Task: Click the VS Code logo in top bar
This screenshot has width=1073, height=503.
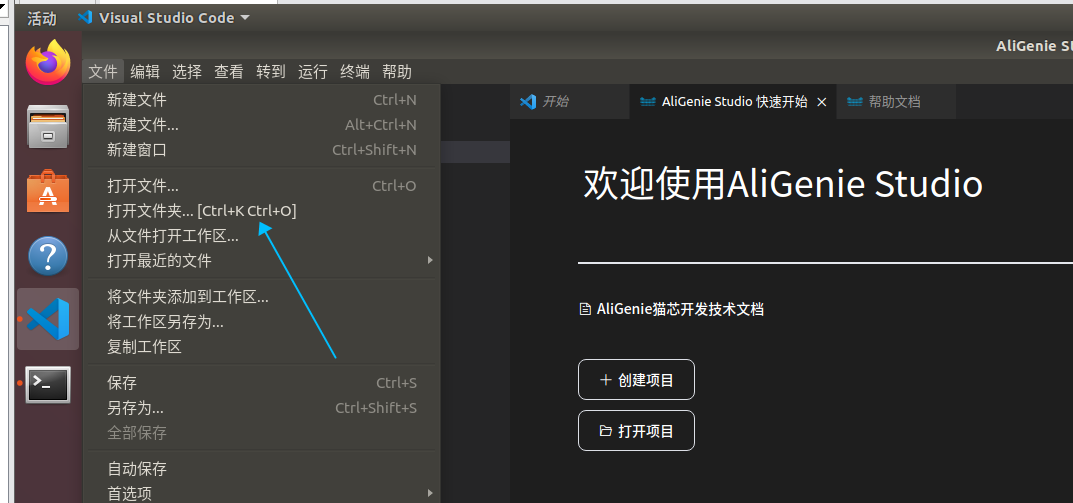Action: [x=85, y=18]
